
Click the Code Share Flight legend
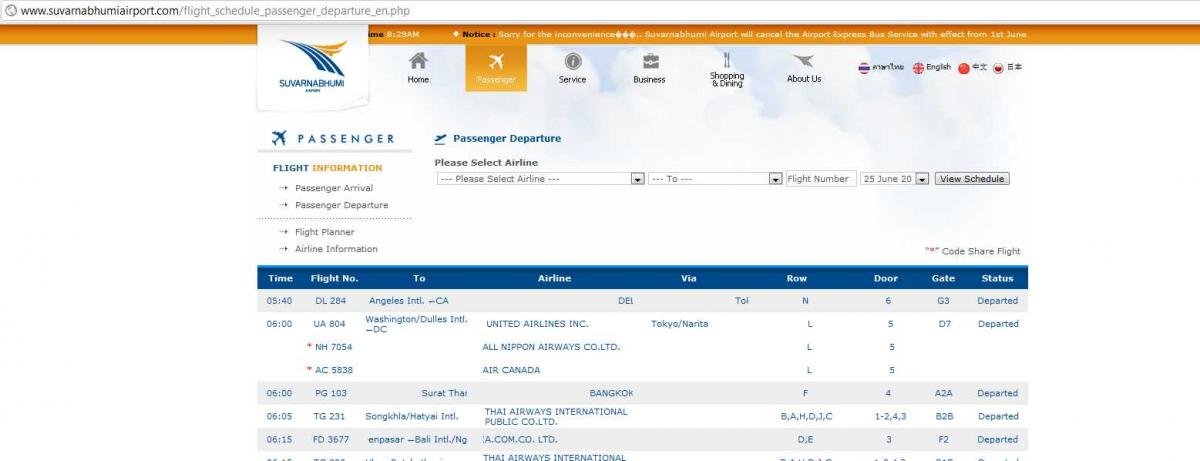pyautogui.click(x=973, y=252)
